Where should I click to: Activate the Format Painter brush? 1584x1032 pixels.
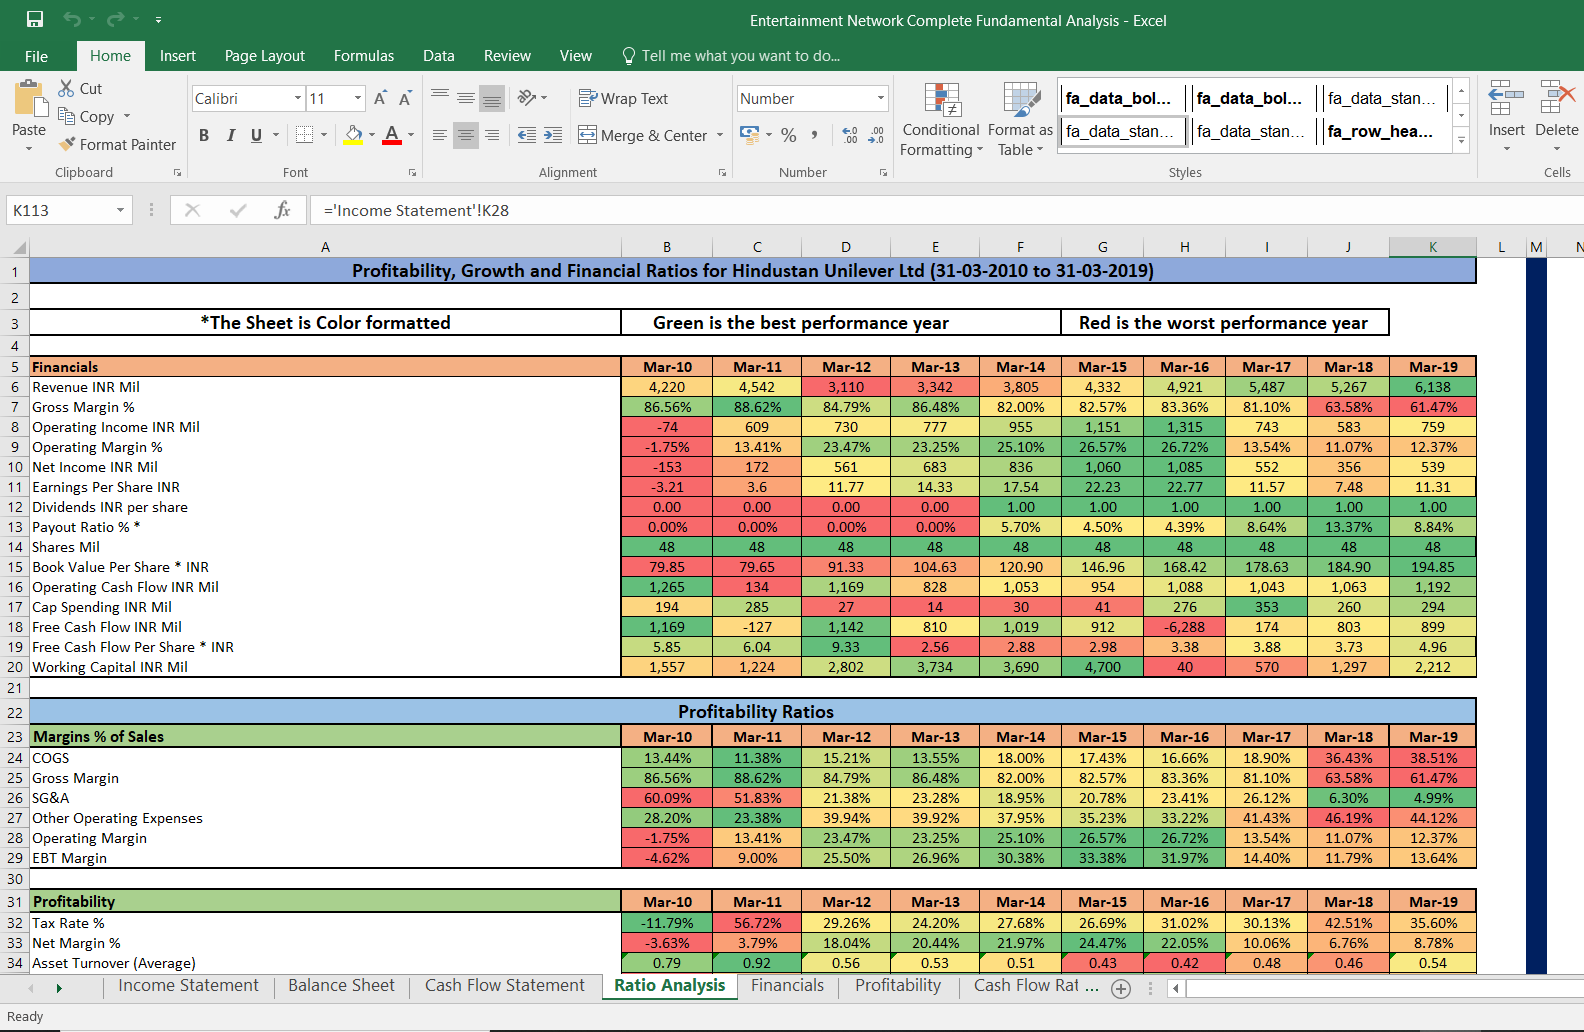(67, 144)
